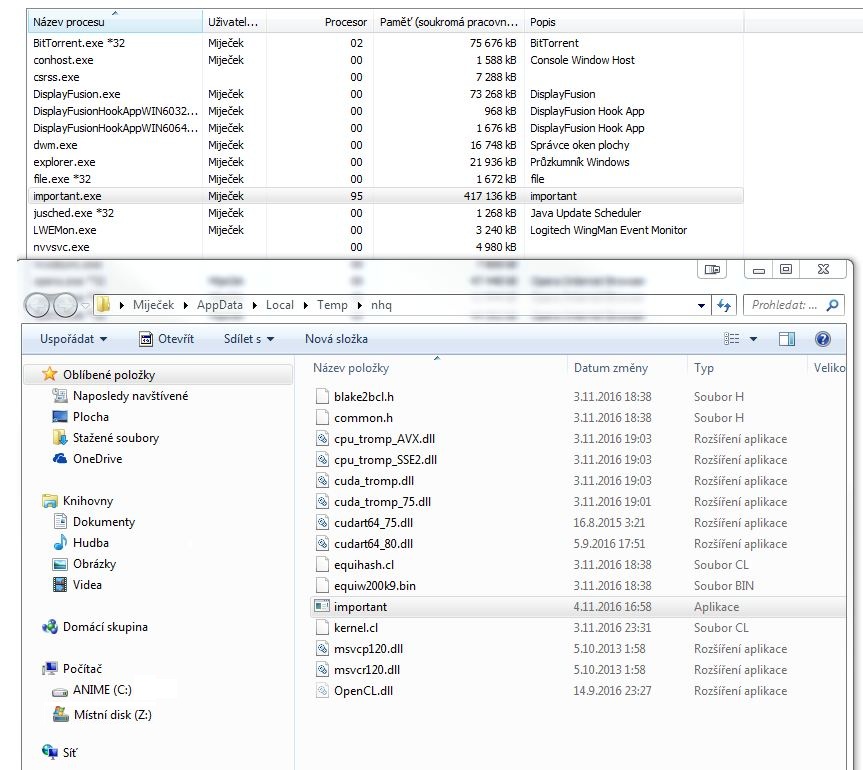Click the Videa film icon
Screen dimensions: 863x770
click(60, 585)
